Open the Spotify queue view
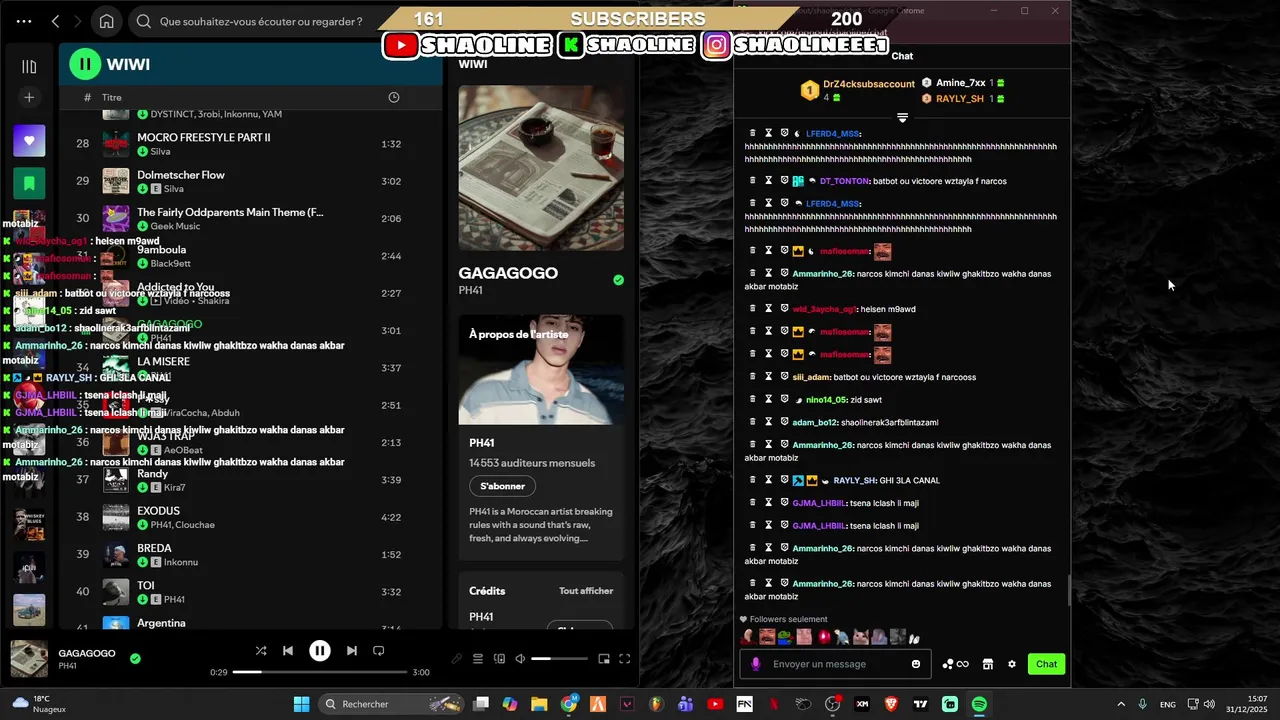This screenshot has width=1280, height=720. click(x=478, y=659)
